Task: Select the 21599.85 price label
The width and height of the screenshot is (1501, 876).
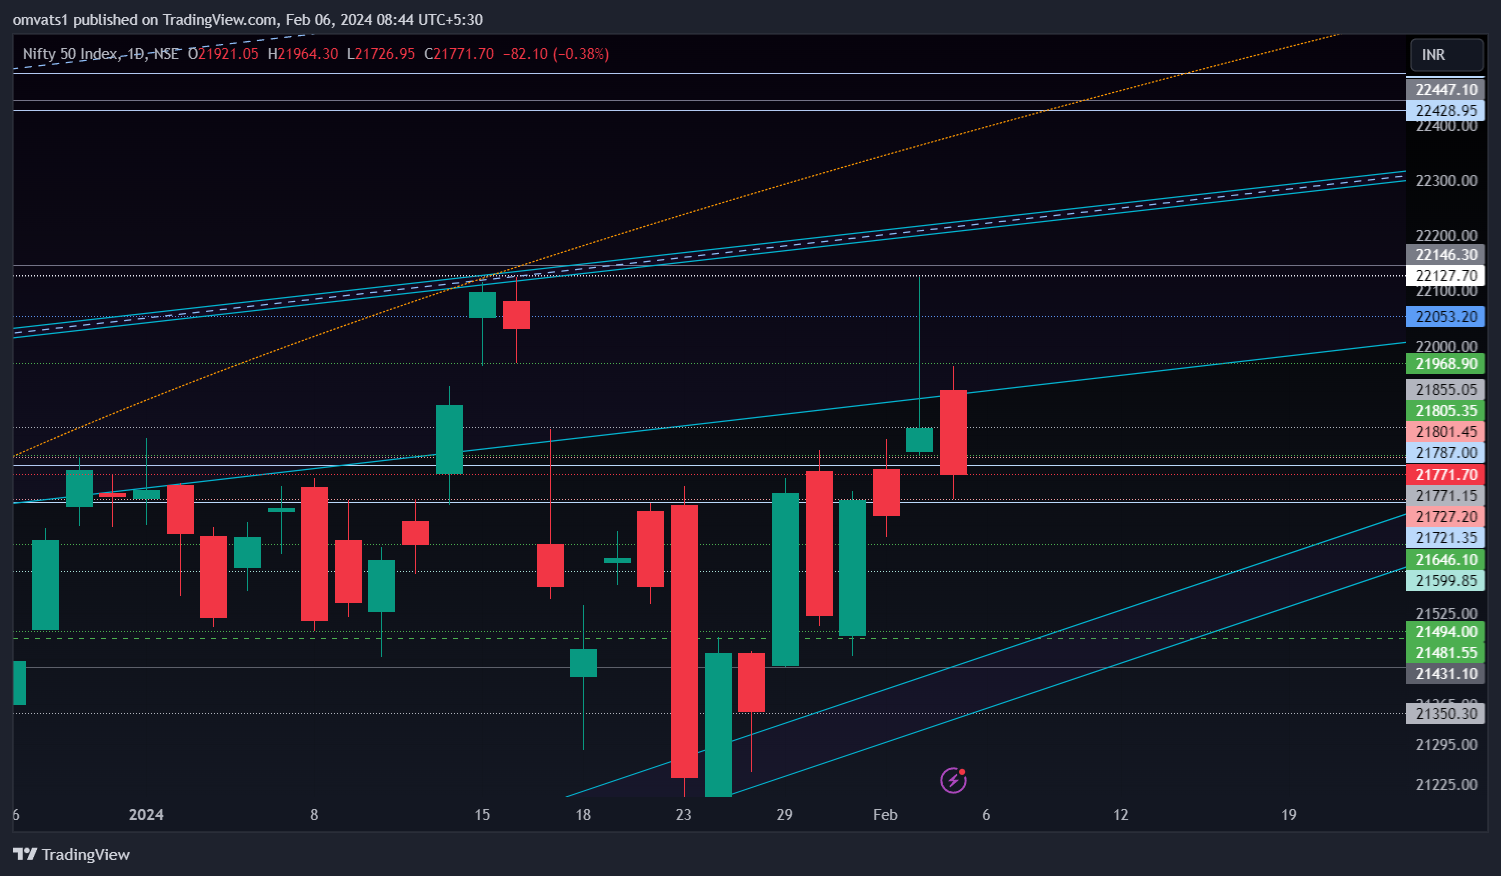Action: (x=1445, y=581)
